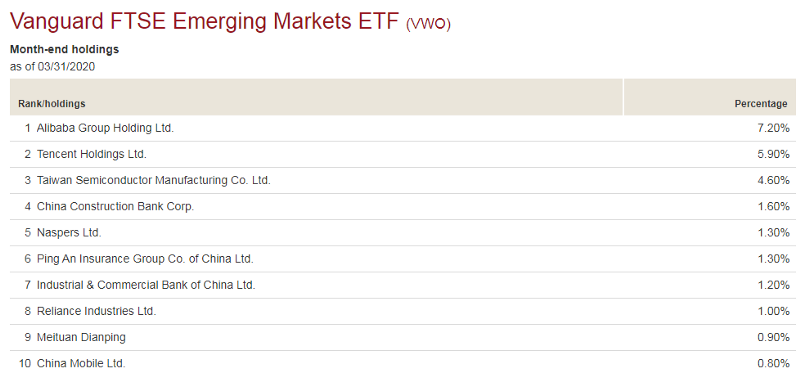The image size is (800, 377).
Task: Open Industrial & Commercial Bank of China Ltd.
Action: click(146, 285)
